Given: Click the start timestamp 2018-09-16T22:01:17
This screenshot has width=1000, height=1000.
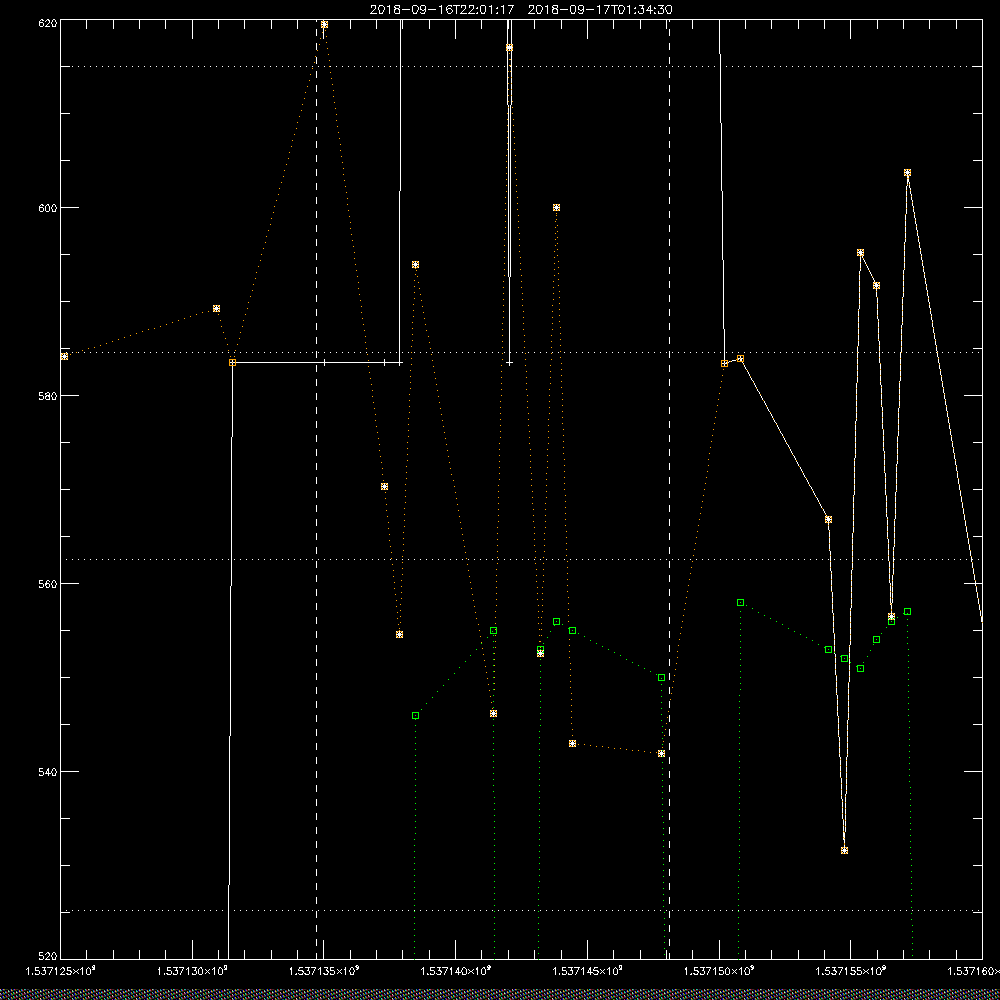Looking at the screenshot, I should coord(442,10).
